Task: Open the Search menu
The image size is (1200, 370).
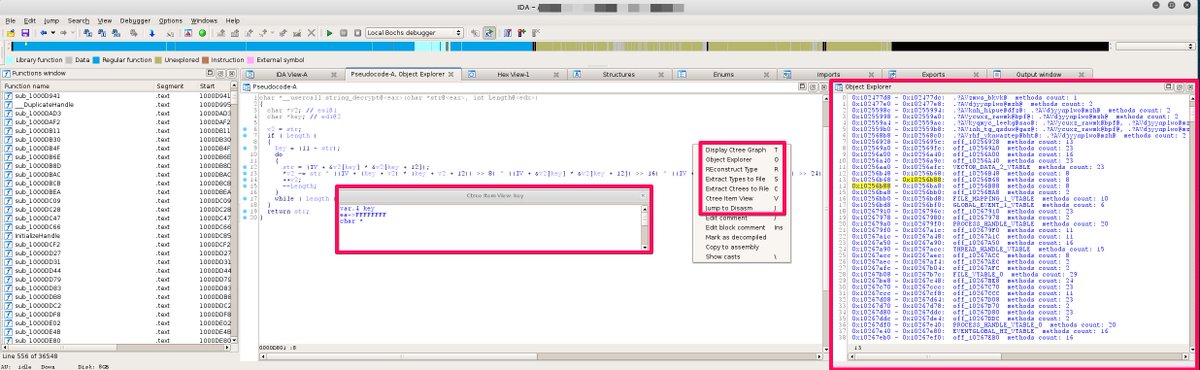Action: (x=78, y=20)
